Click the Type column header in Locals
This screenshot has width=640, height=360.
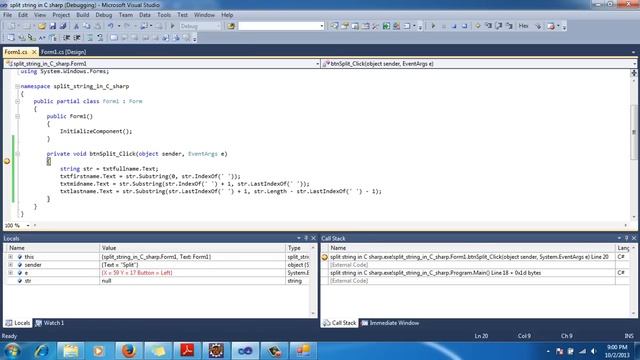tap(297, 248)
